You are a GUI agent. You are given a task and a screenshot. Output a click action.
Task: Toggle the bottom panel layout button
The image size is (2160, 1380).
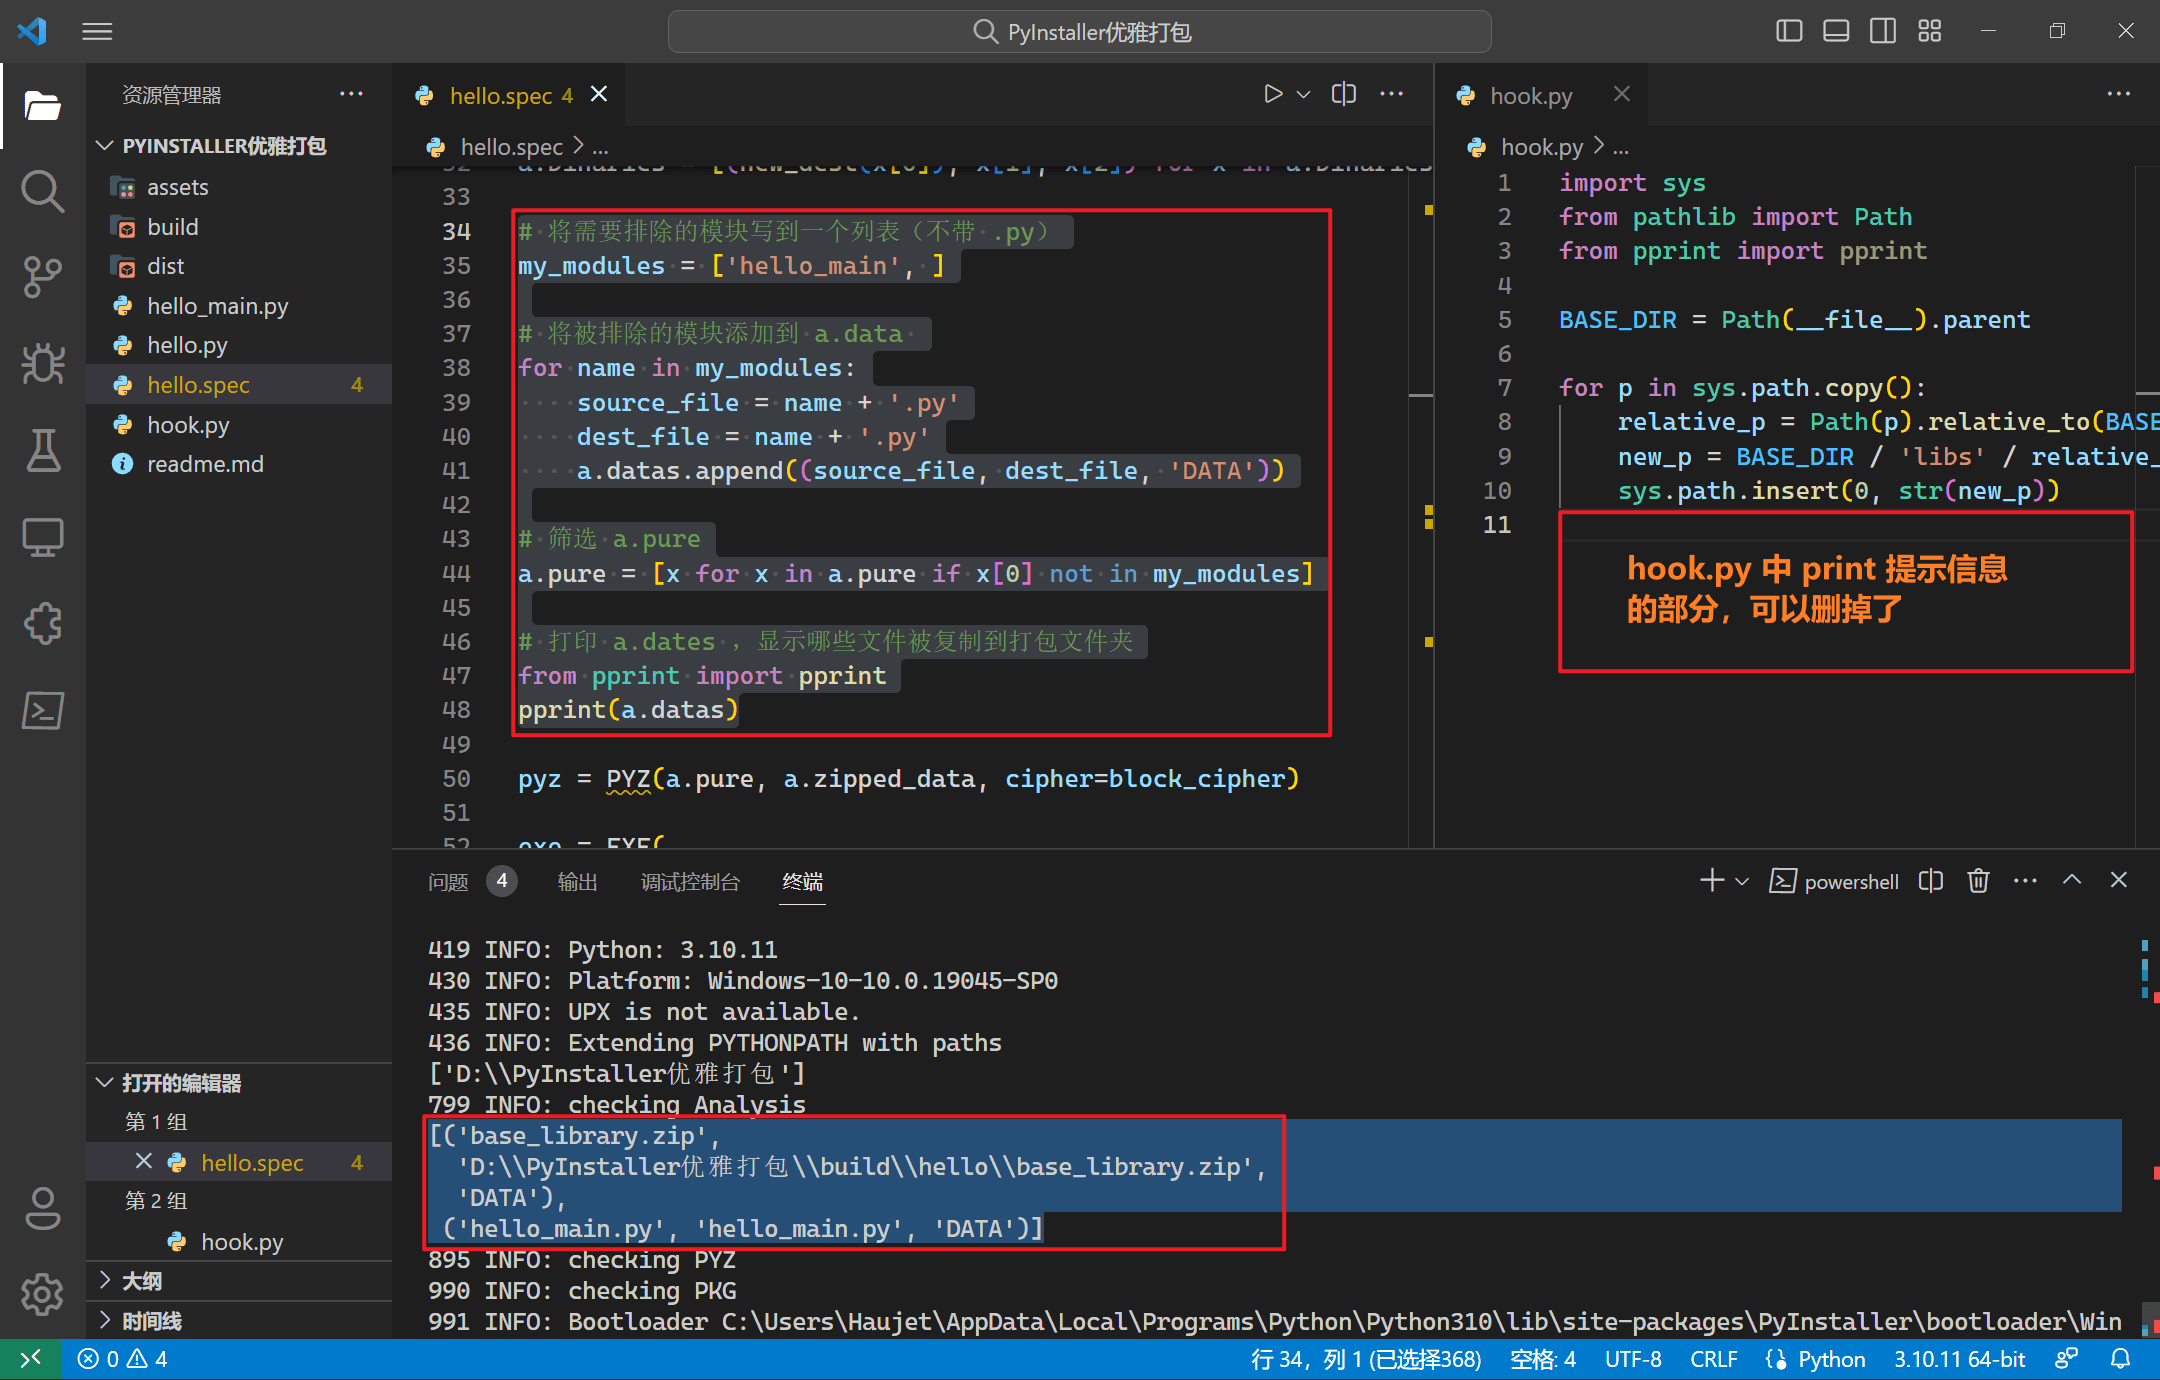click(x=1836, y=31)
